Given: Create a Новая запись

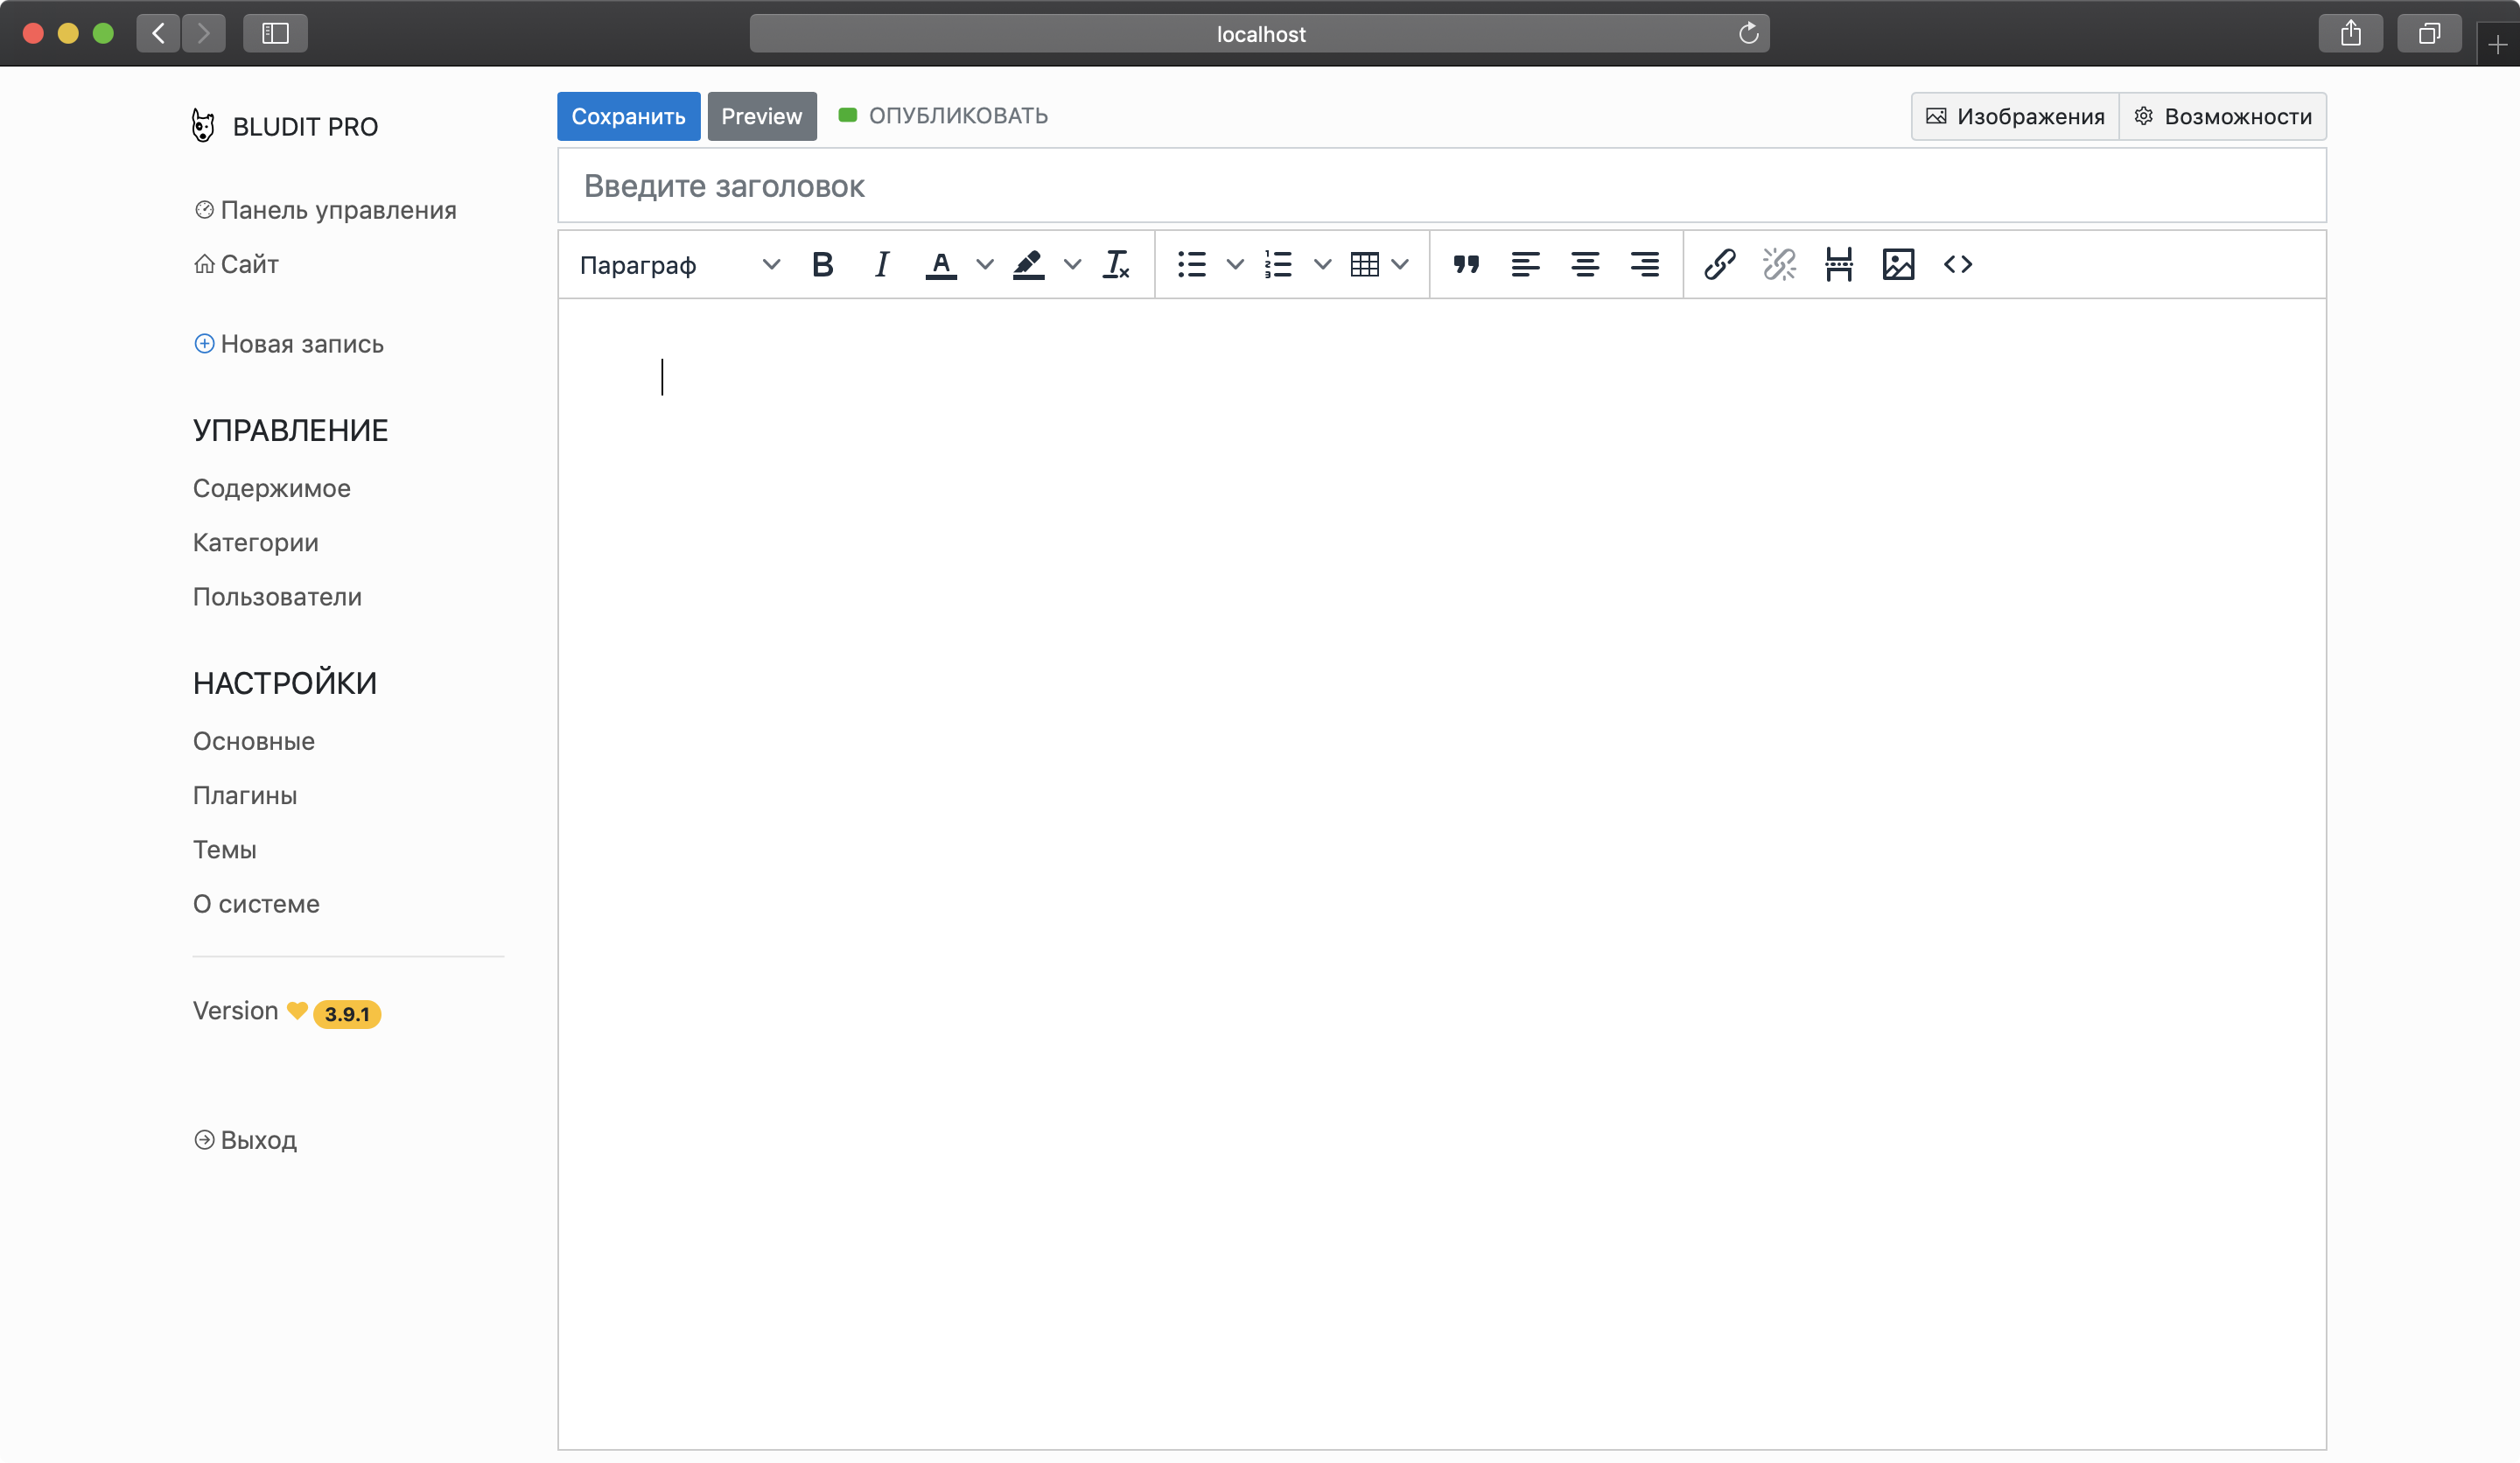Looking at the screenshot, I should coord(289,344).
